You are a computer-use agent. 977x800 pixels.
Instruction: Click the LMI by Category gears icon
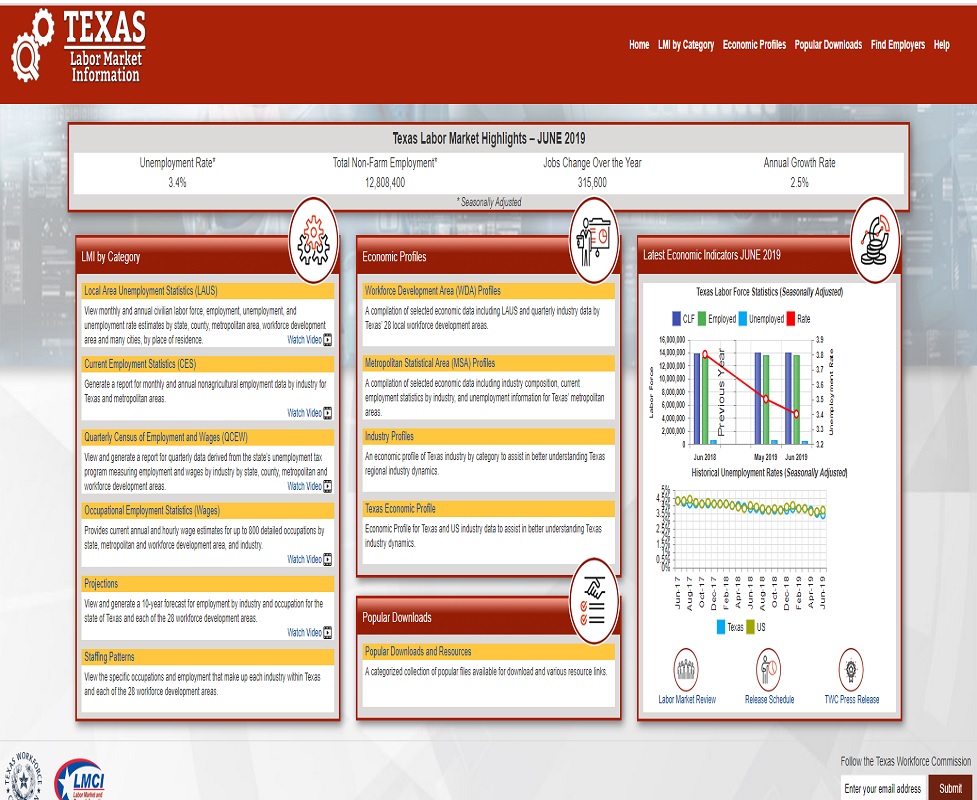coord(313,241)
